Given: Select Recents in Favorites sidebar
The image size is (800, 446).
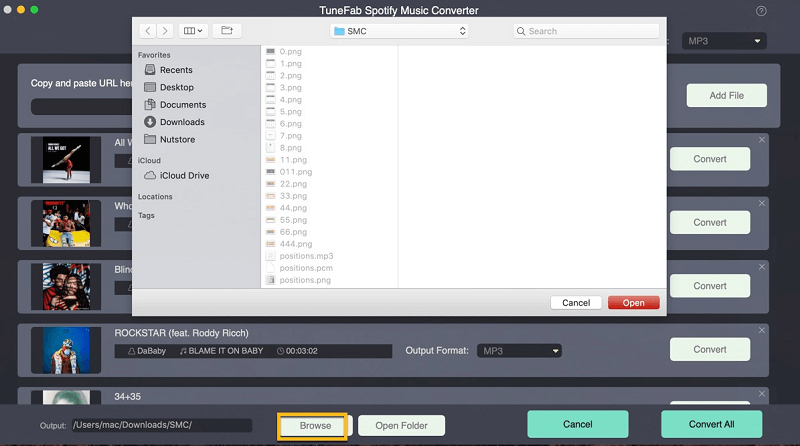Looking at the screenshot, I should (176, 70).
